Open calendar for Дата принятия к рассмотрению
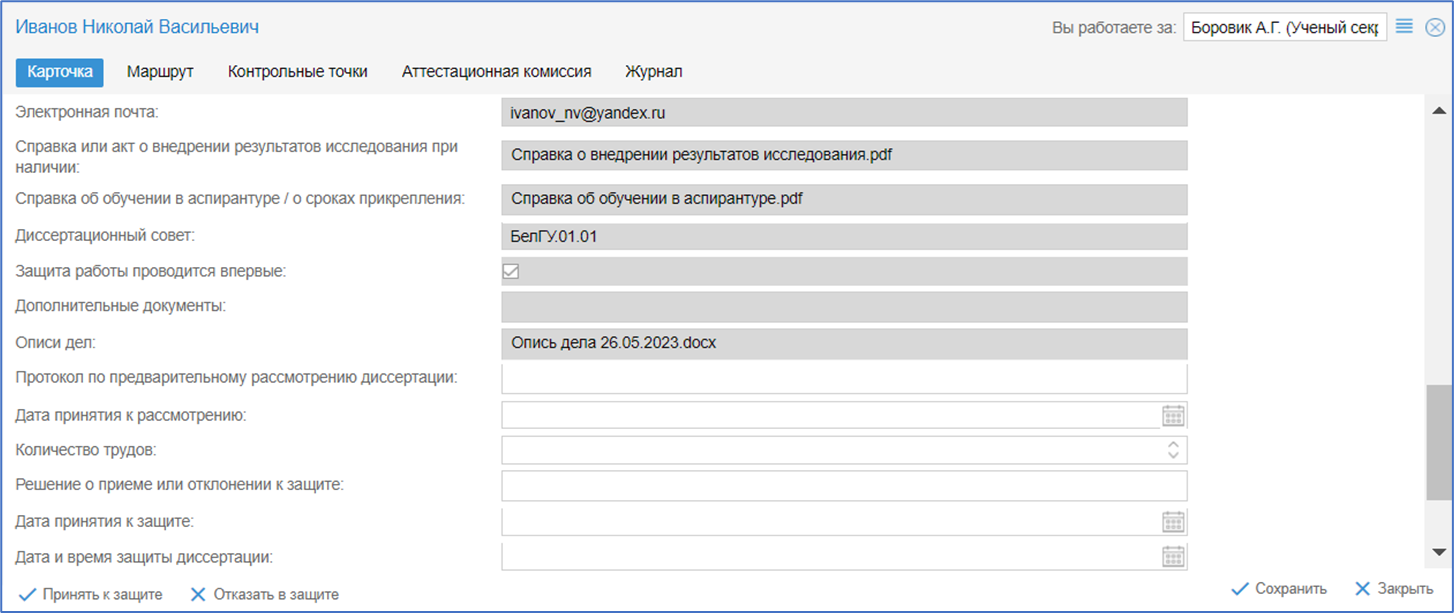1454x613 pixels. 1173,415
